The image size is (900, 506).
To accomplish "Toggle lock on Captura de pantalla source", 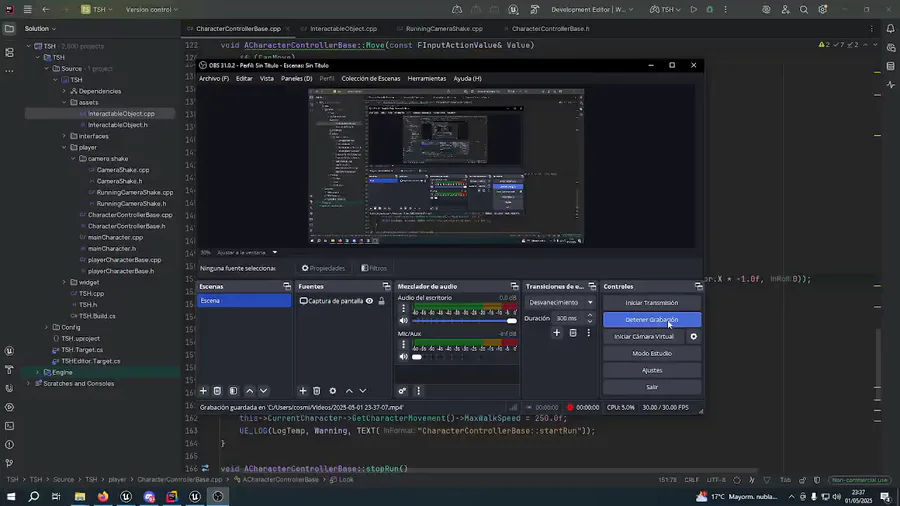I will tap(382, 301).
